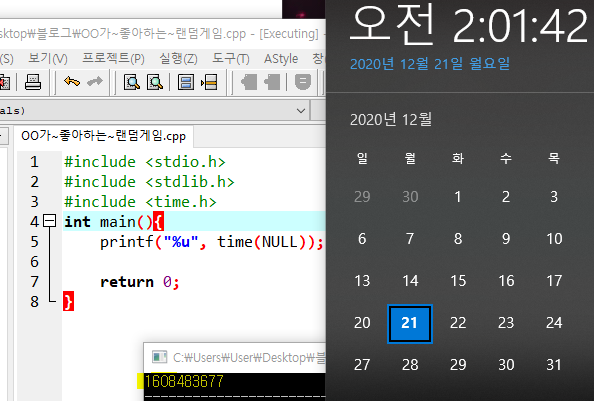Click the Toggle Bookmark toolbar icon
Viewport: 594px width, 401px height.
pos(249,82)
